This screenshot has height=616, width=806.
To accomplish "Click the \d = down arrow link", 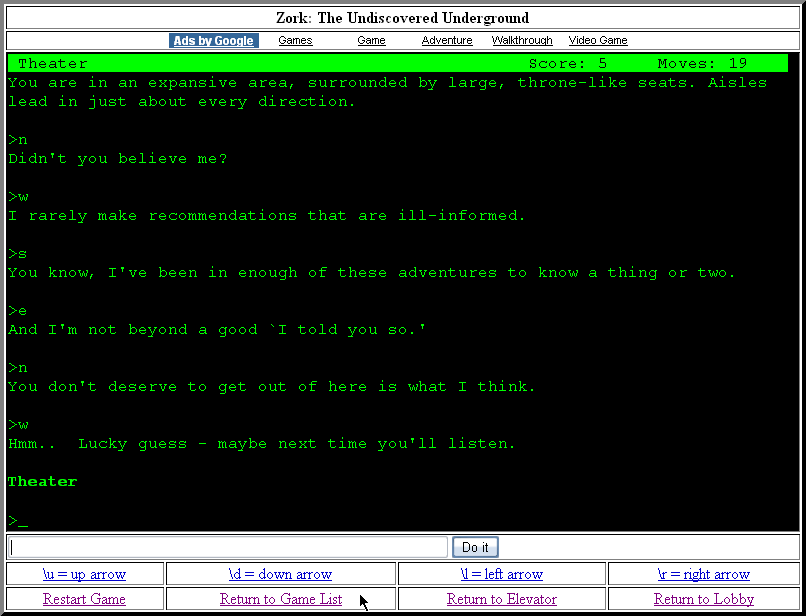I will coord(280,574).
